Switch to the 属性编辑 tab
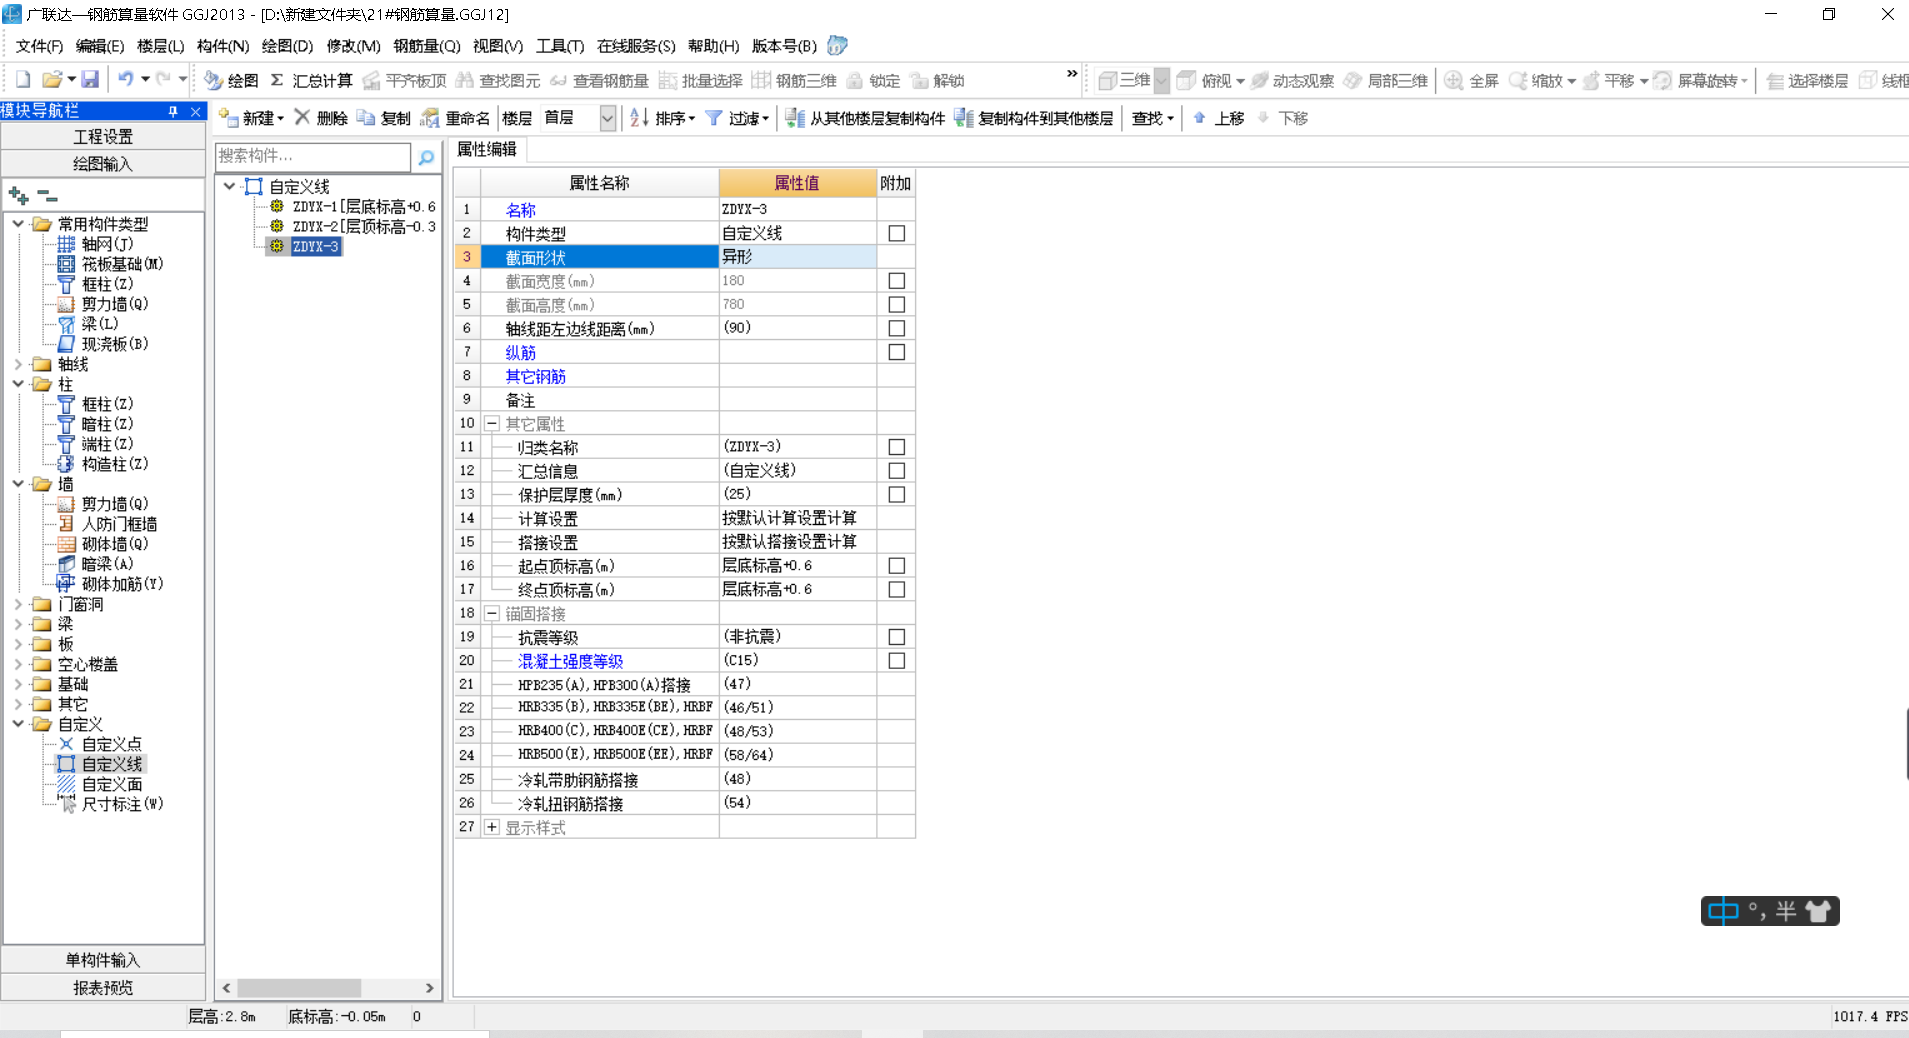Screen dimensions: 1909x1038 [487, 149]
